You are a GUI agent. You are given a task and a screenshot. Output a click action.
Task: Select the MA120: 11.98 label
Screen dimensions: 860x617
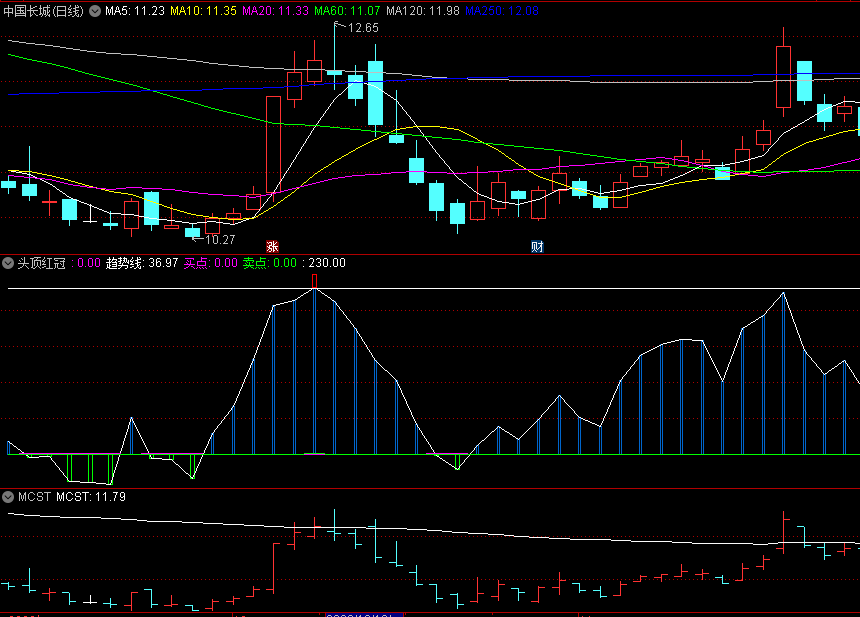tap(423, 11)
